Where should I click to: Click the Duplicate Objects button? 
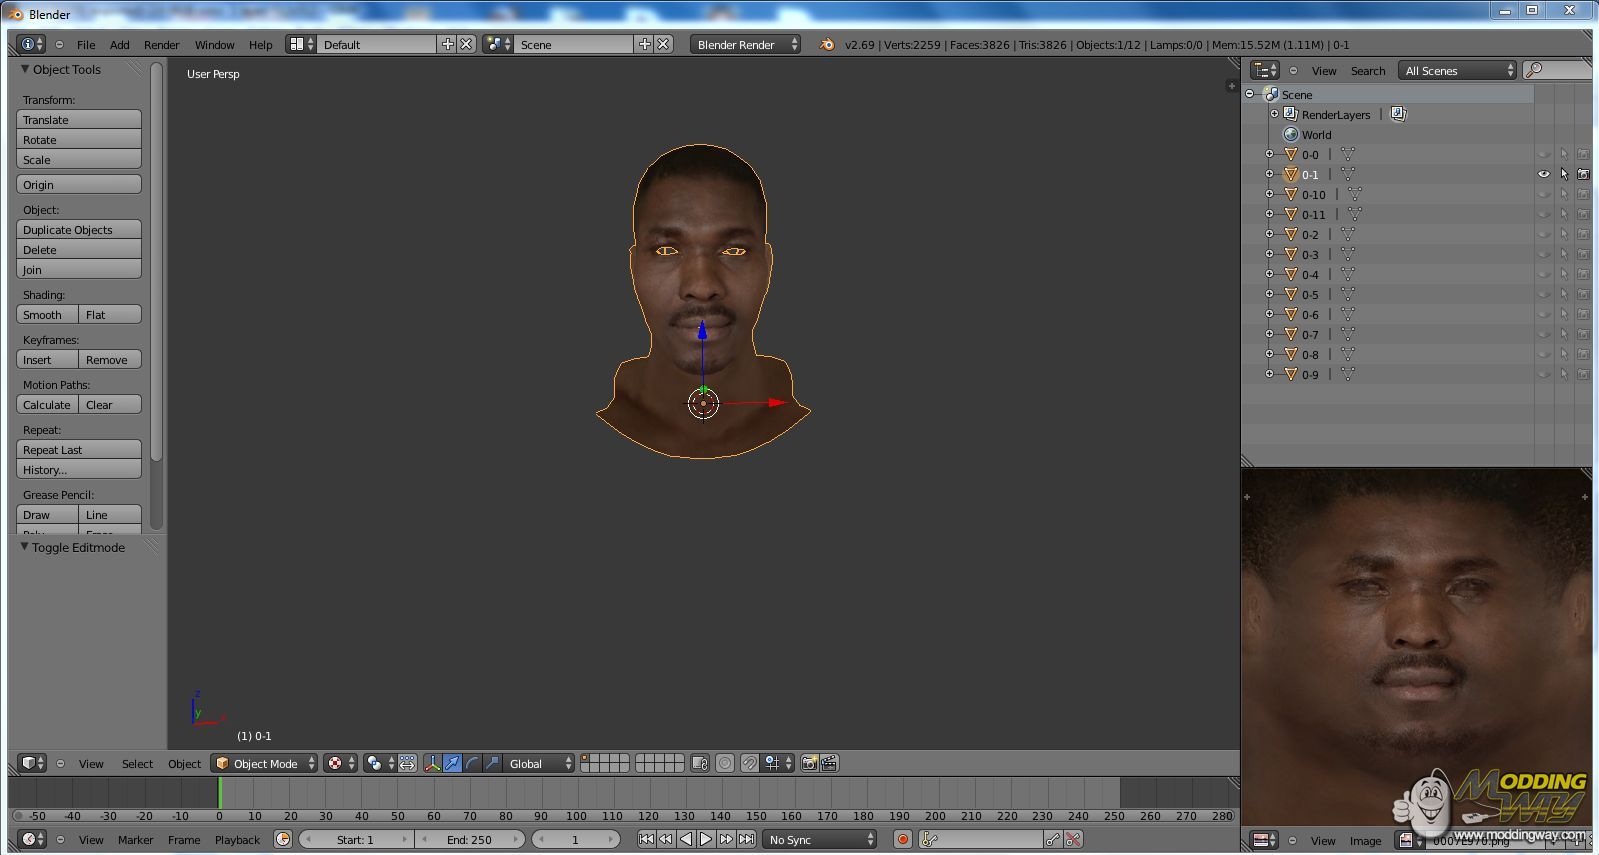79,230
